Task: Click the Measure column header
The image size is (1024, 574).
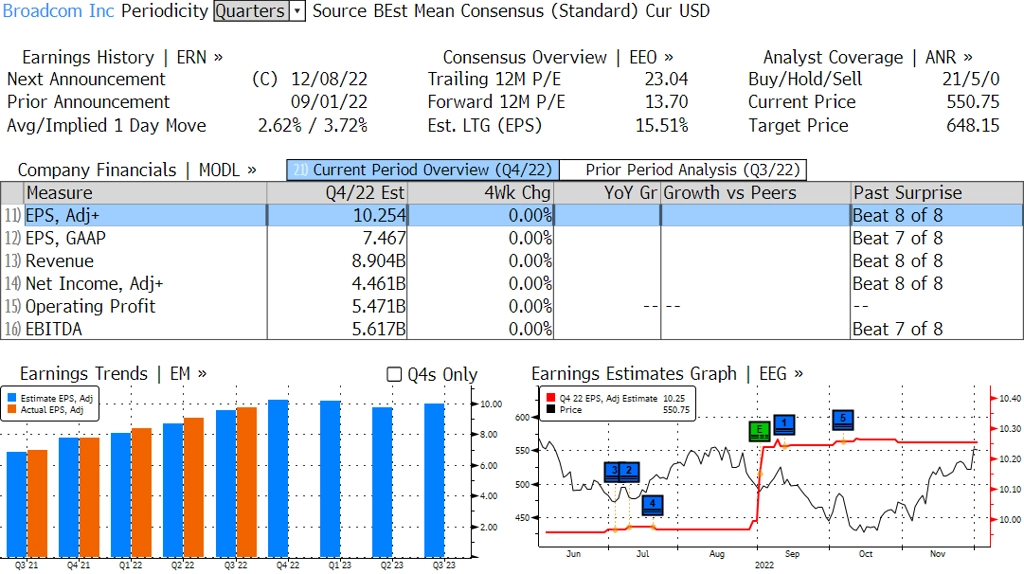Action: [146, 193]
